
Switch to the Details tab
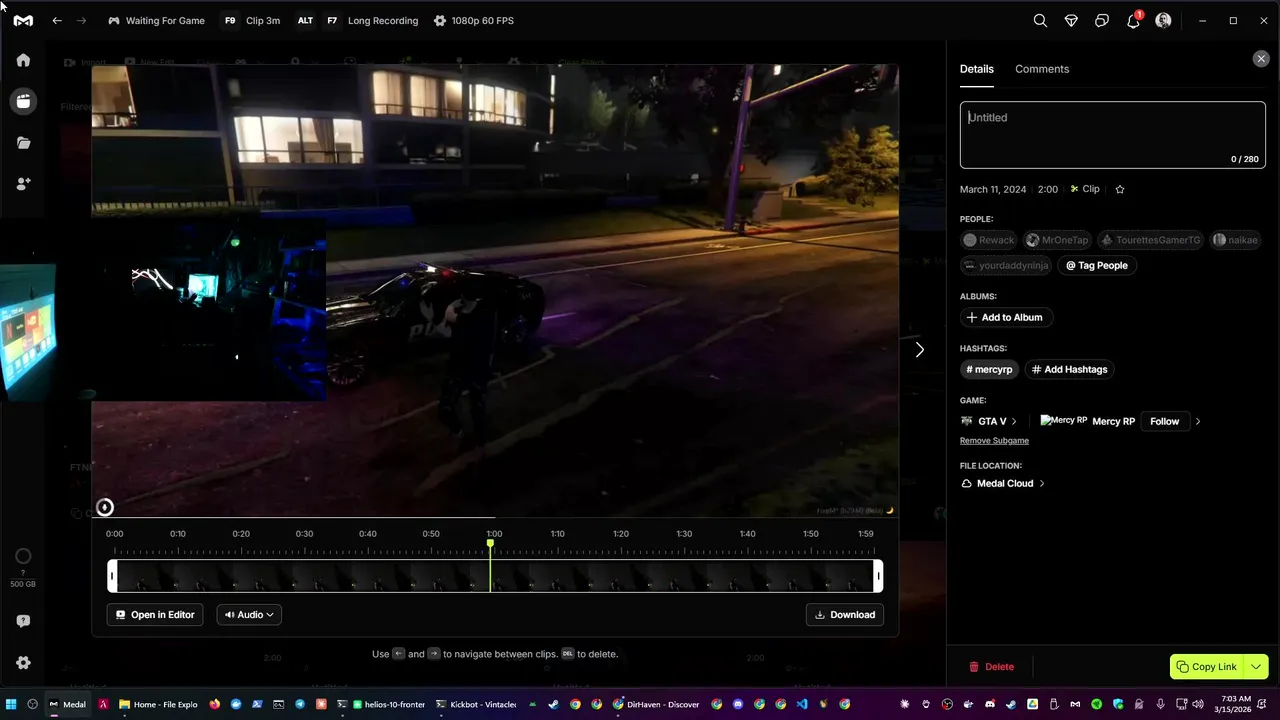[x=977, y=69]
